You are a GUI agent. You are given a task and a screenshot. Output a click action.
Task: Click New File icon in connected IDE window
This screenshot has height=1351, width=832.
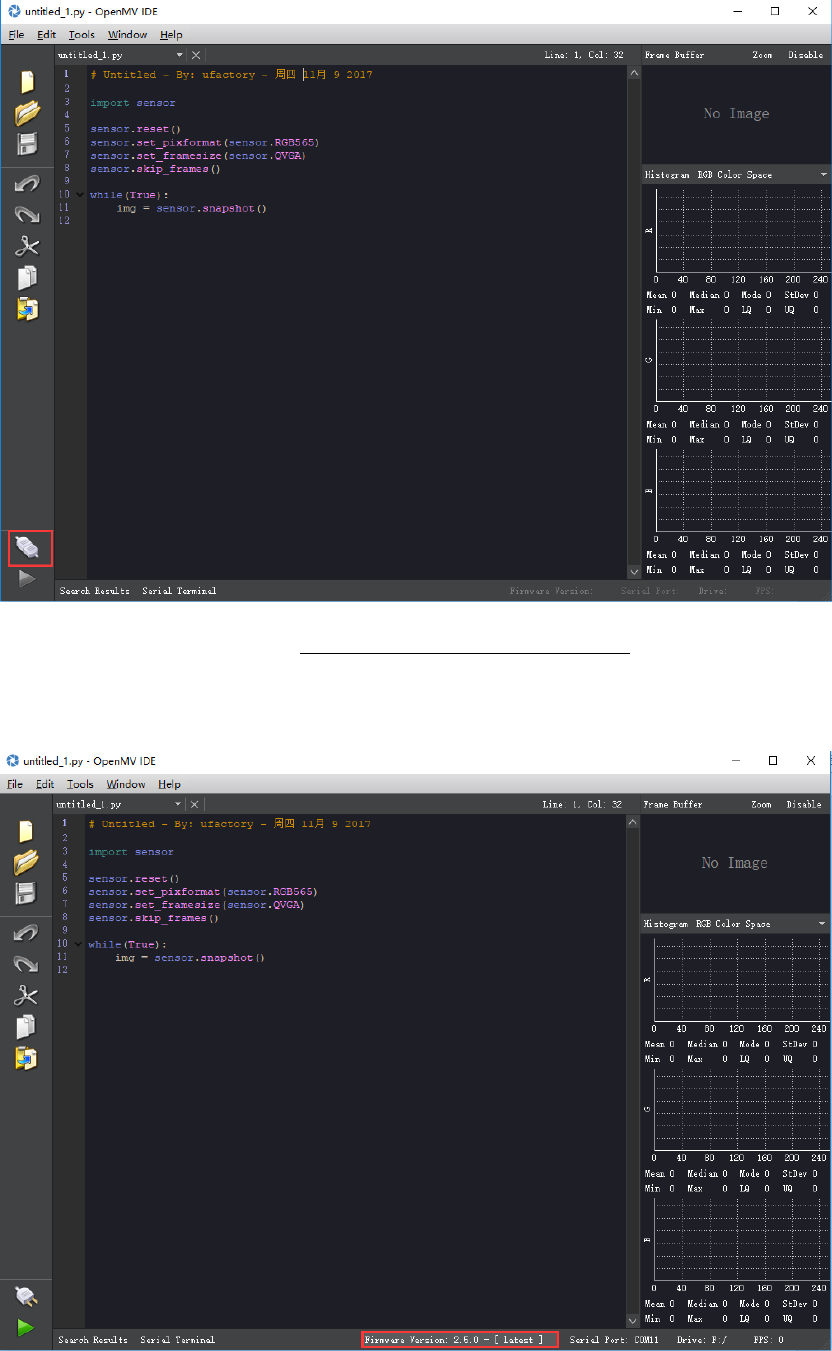click(25, 831)
